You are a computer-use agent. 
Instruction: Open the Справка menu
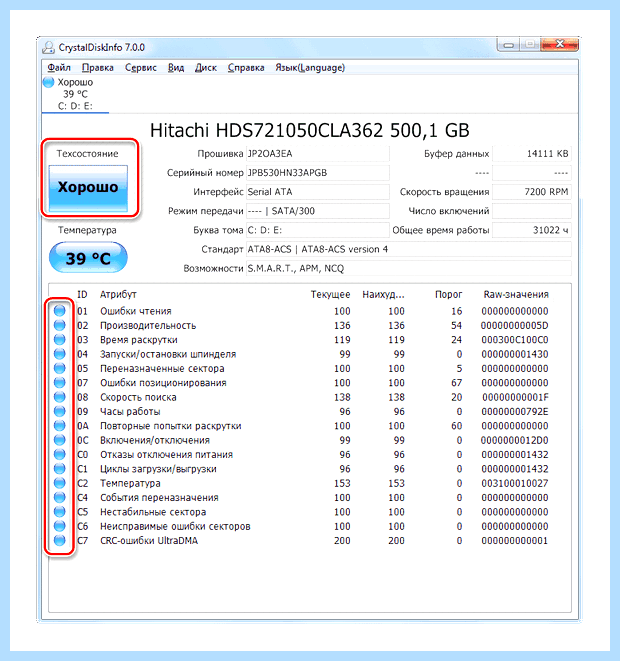click(x=246, y=67)
